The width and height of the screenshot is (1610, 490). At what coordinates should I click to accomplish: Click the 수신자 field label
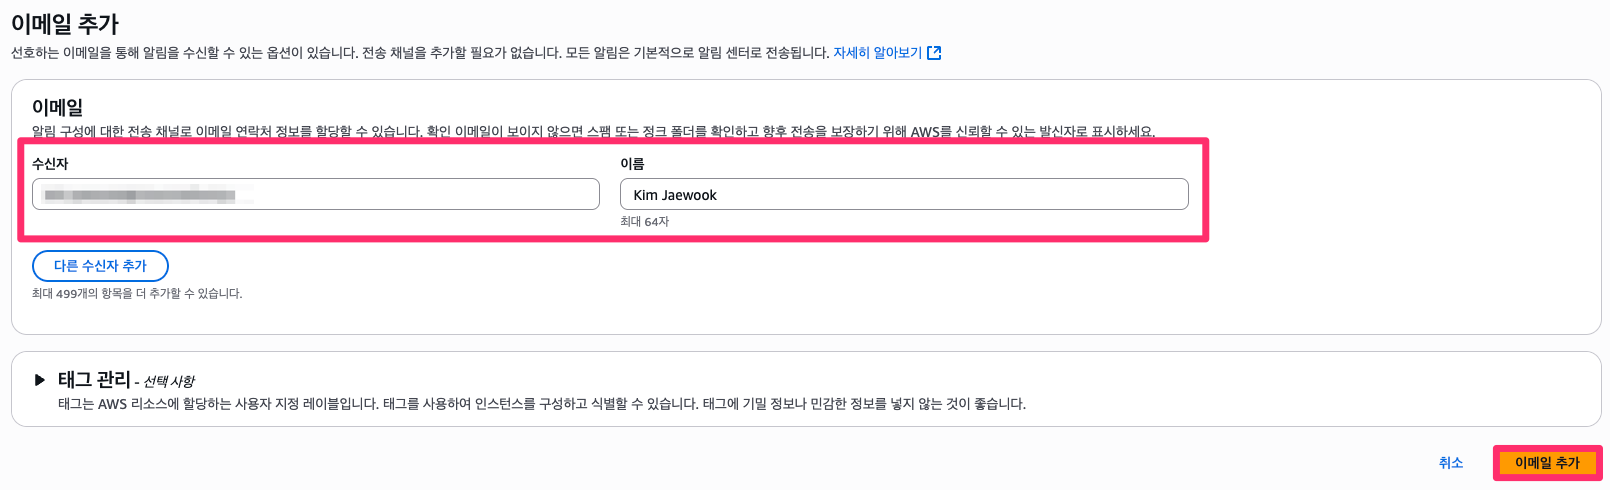coord(50,164)
